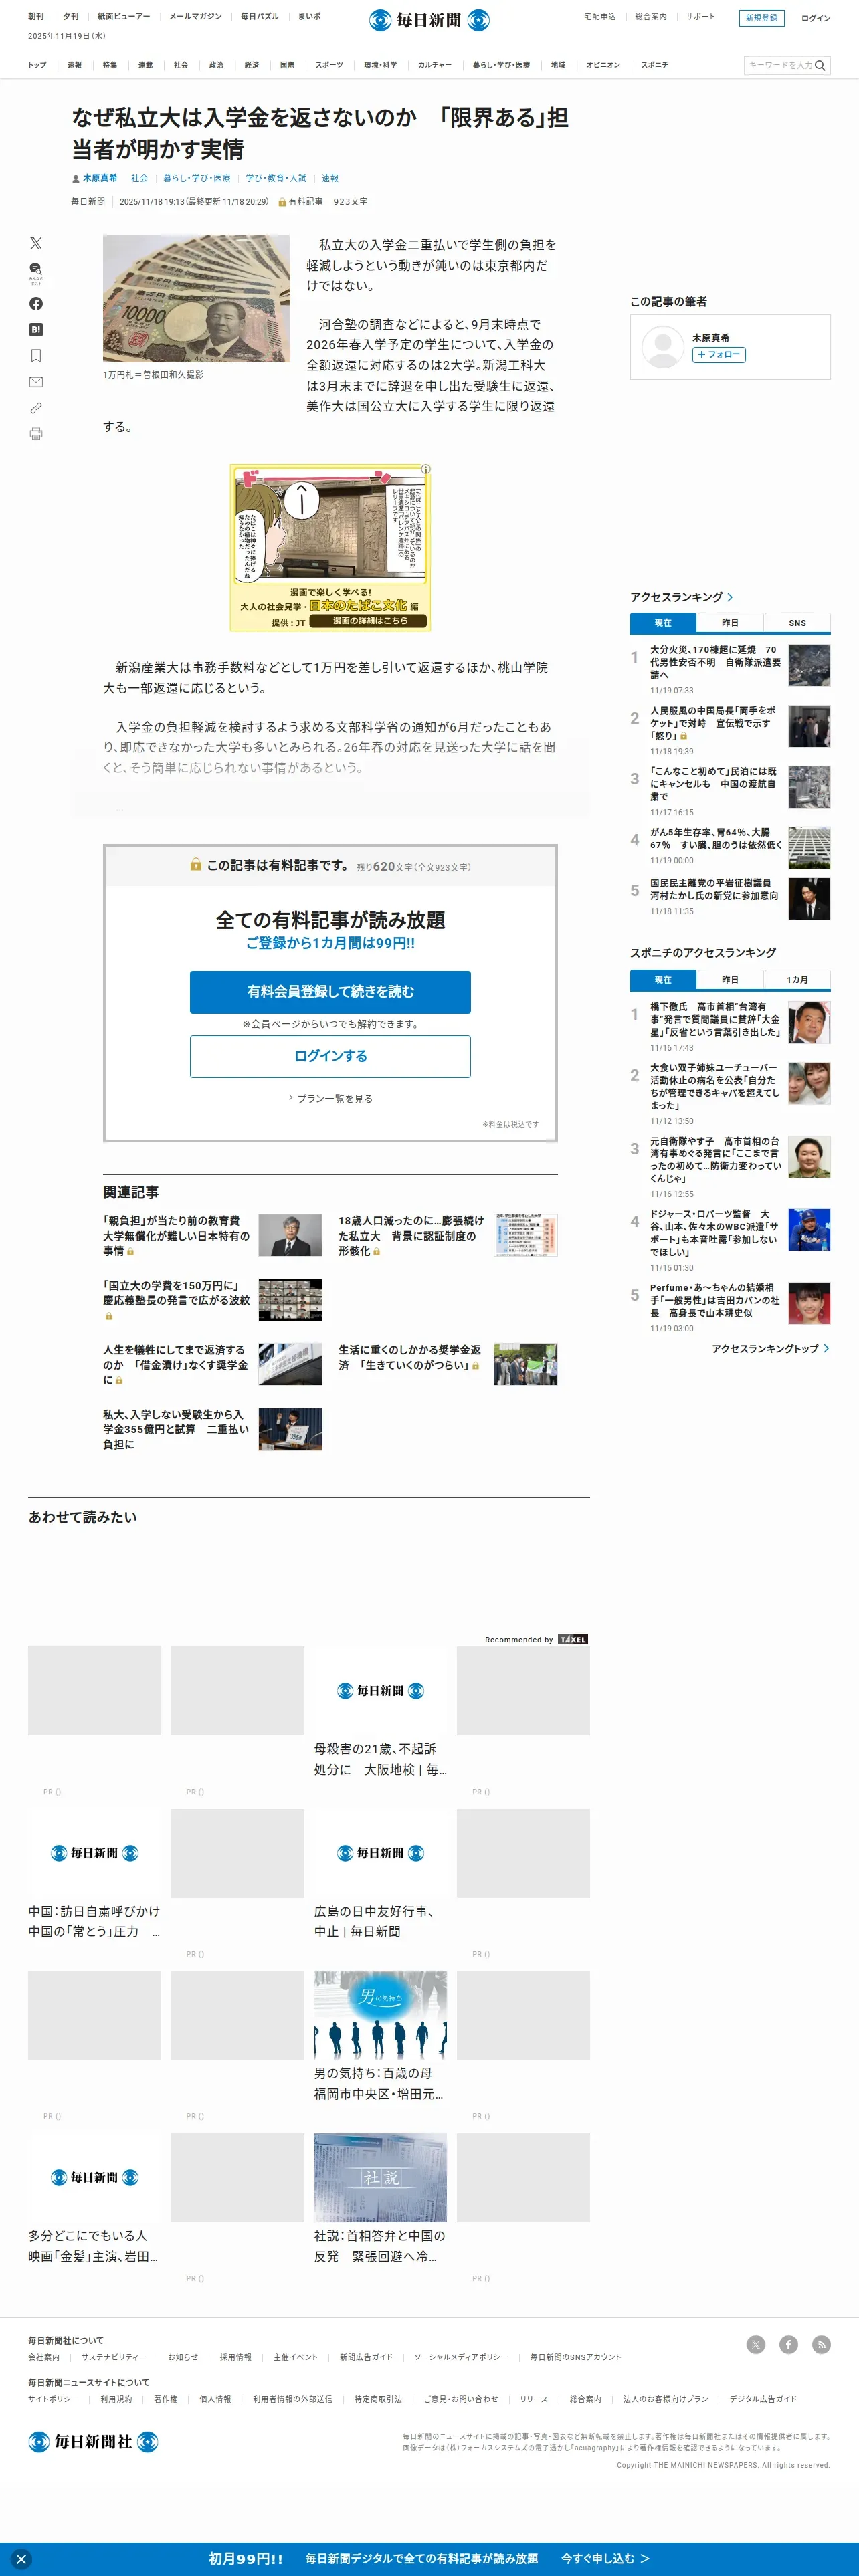Open 紙面ビューアー top link
This screenshot has height=2576, width=859.
[124, 17]
